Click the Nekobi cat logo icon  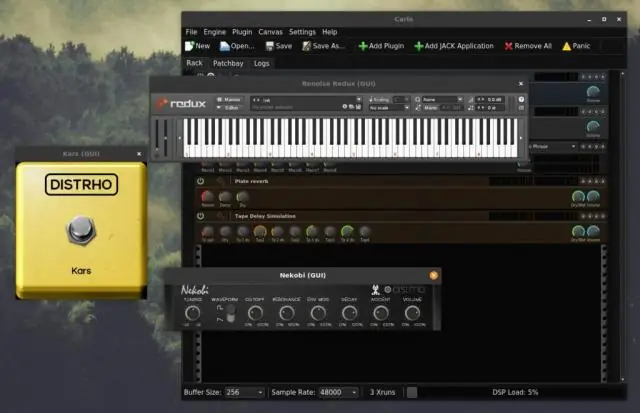[x=376, y=290]
